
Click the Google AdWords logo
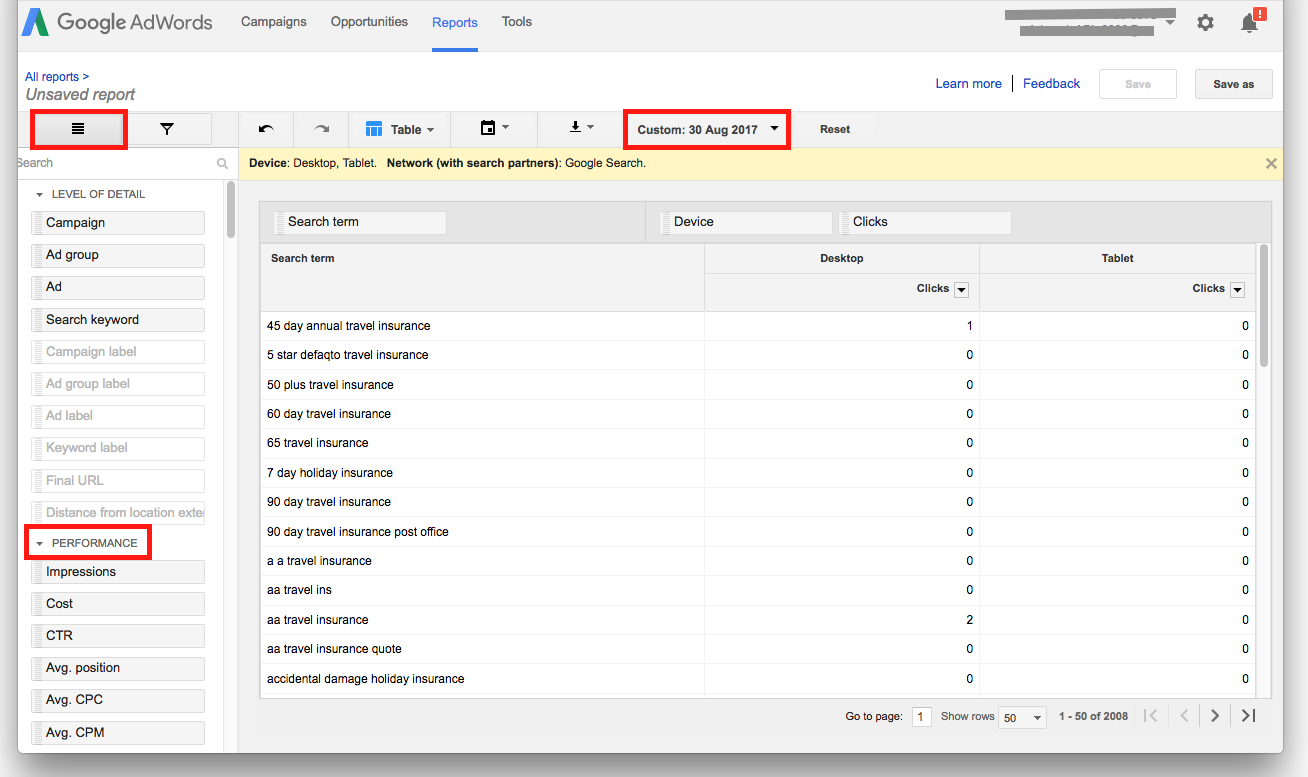118,21
